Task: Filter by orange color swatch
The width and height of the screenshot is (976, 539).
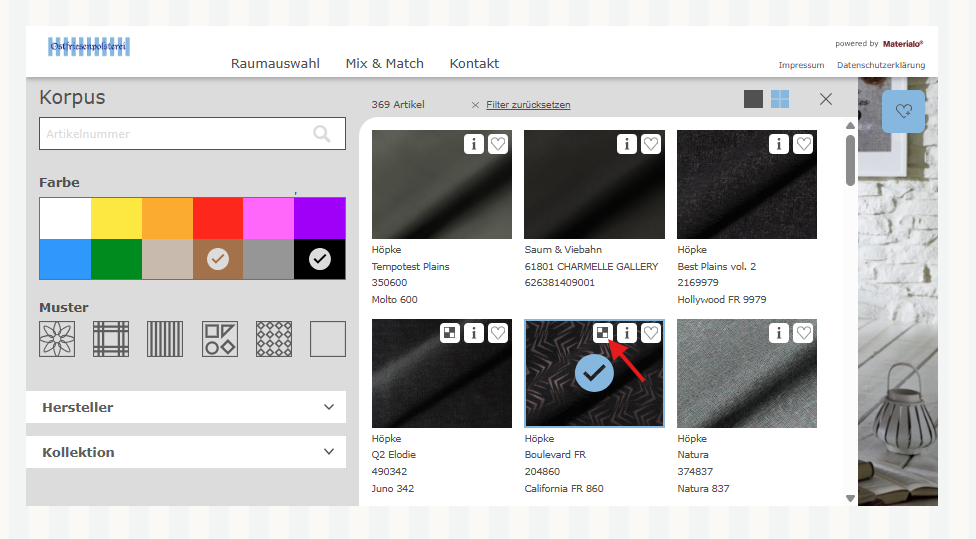Action: click(x=167, y=218)
